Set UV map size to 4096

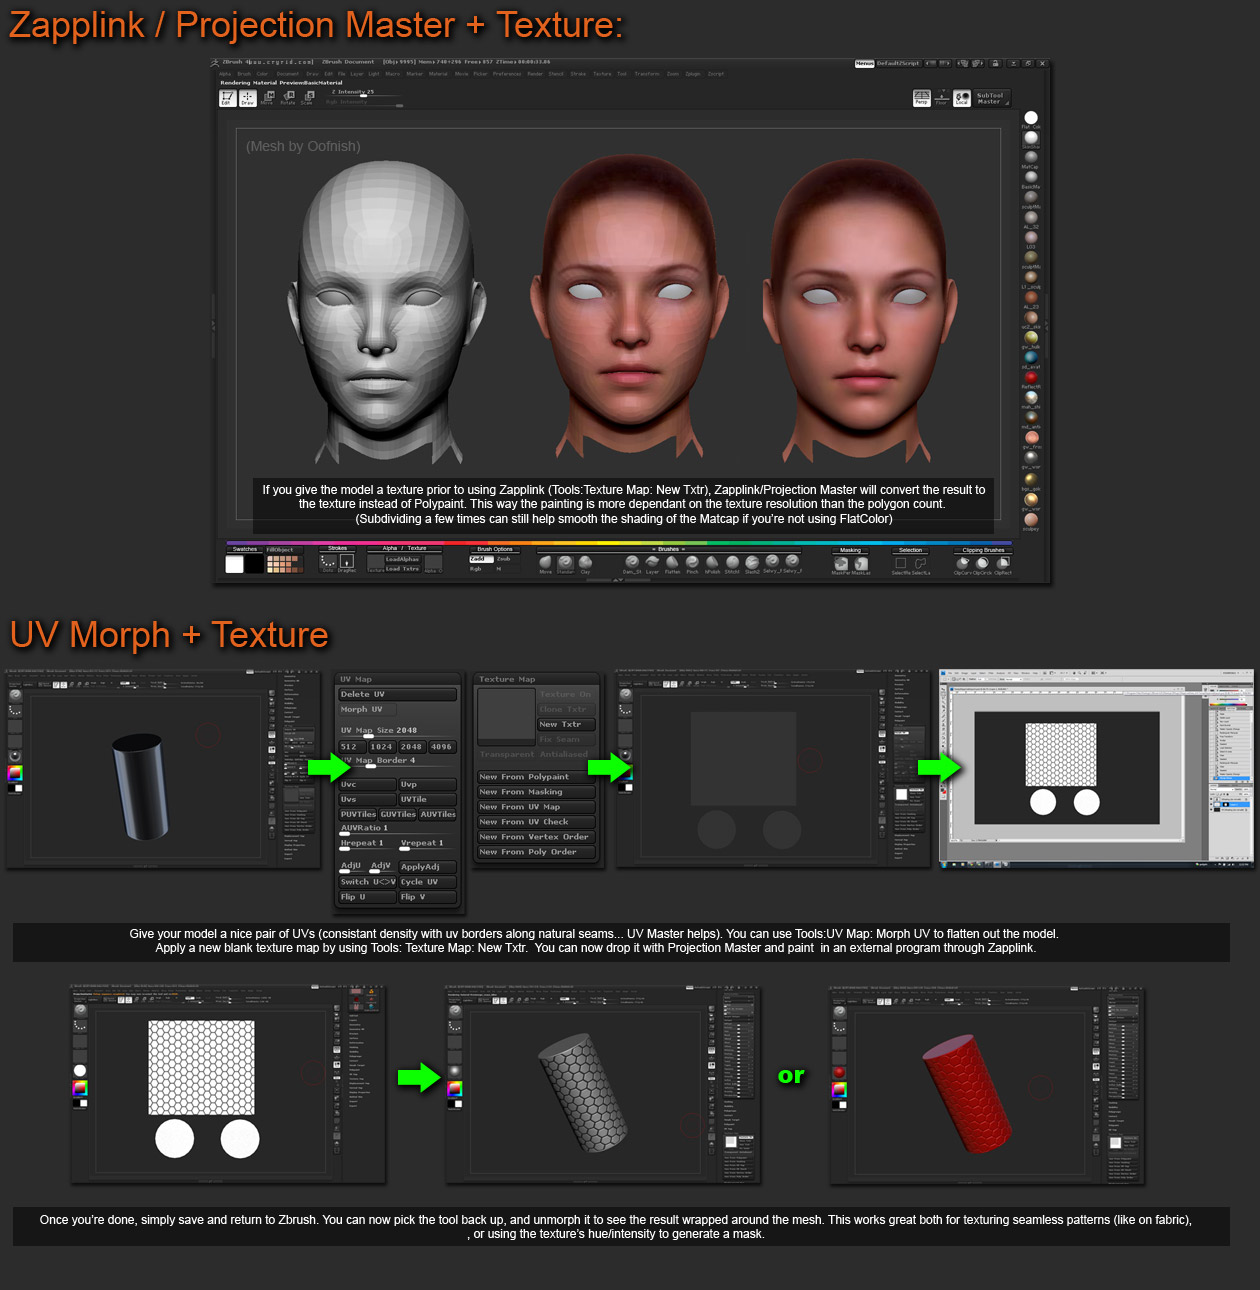click(442, 747)
